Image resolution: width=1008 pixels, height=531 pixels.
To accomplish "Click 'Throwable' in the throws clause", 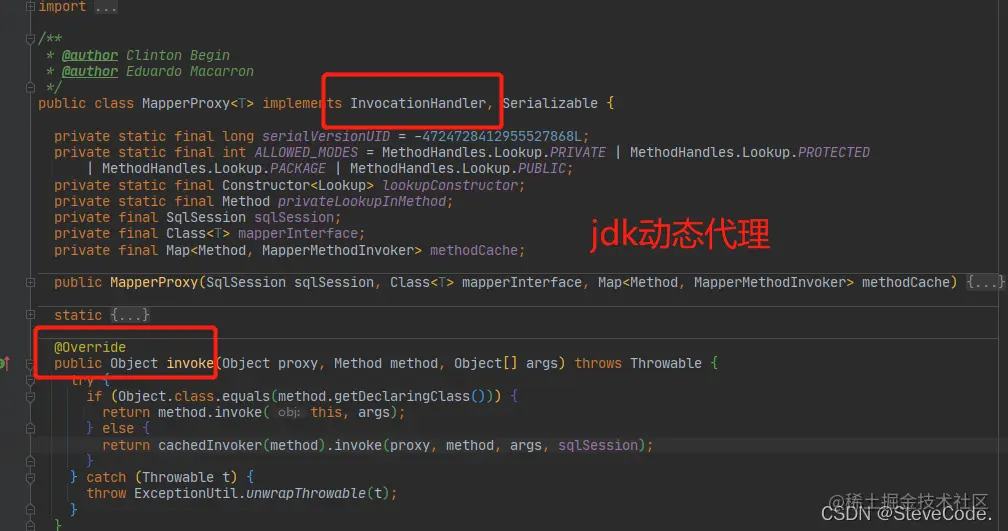I will coord(666,364).
